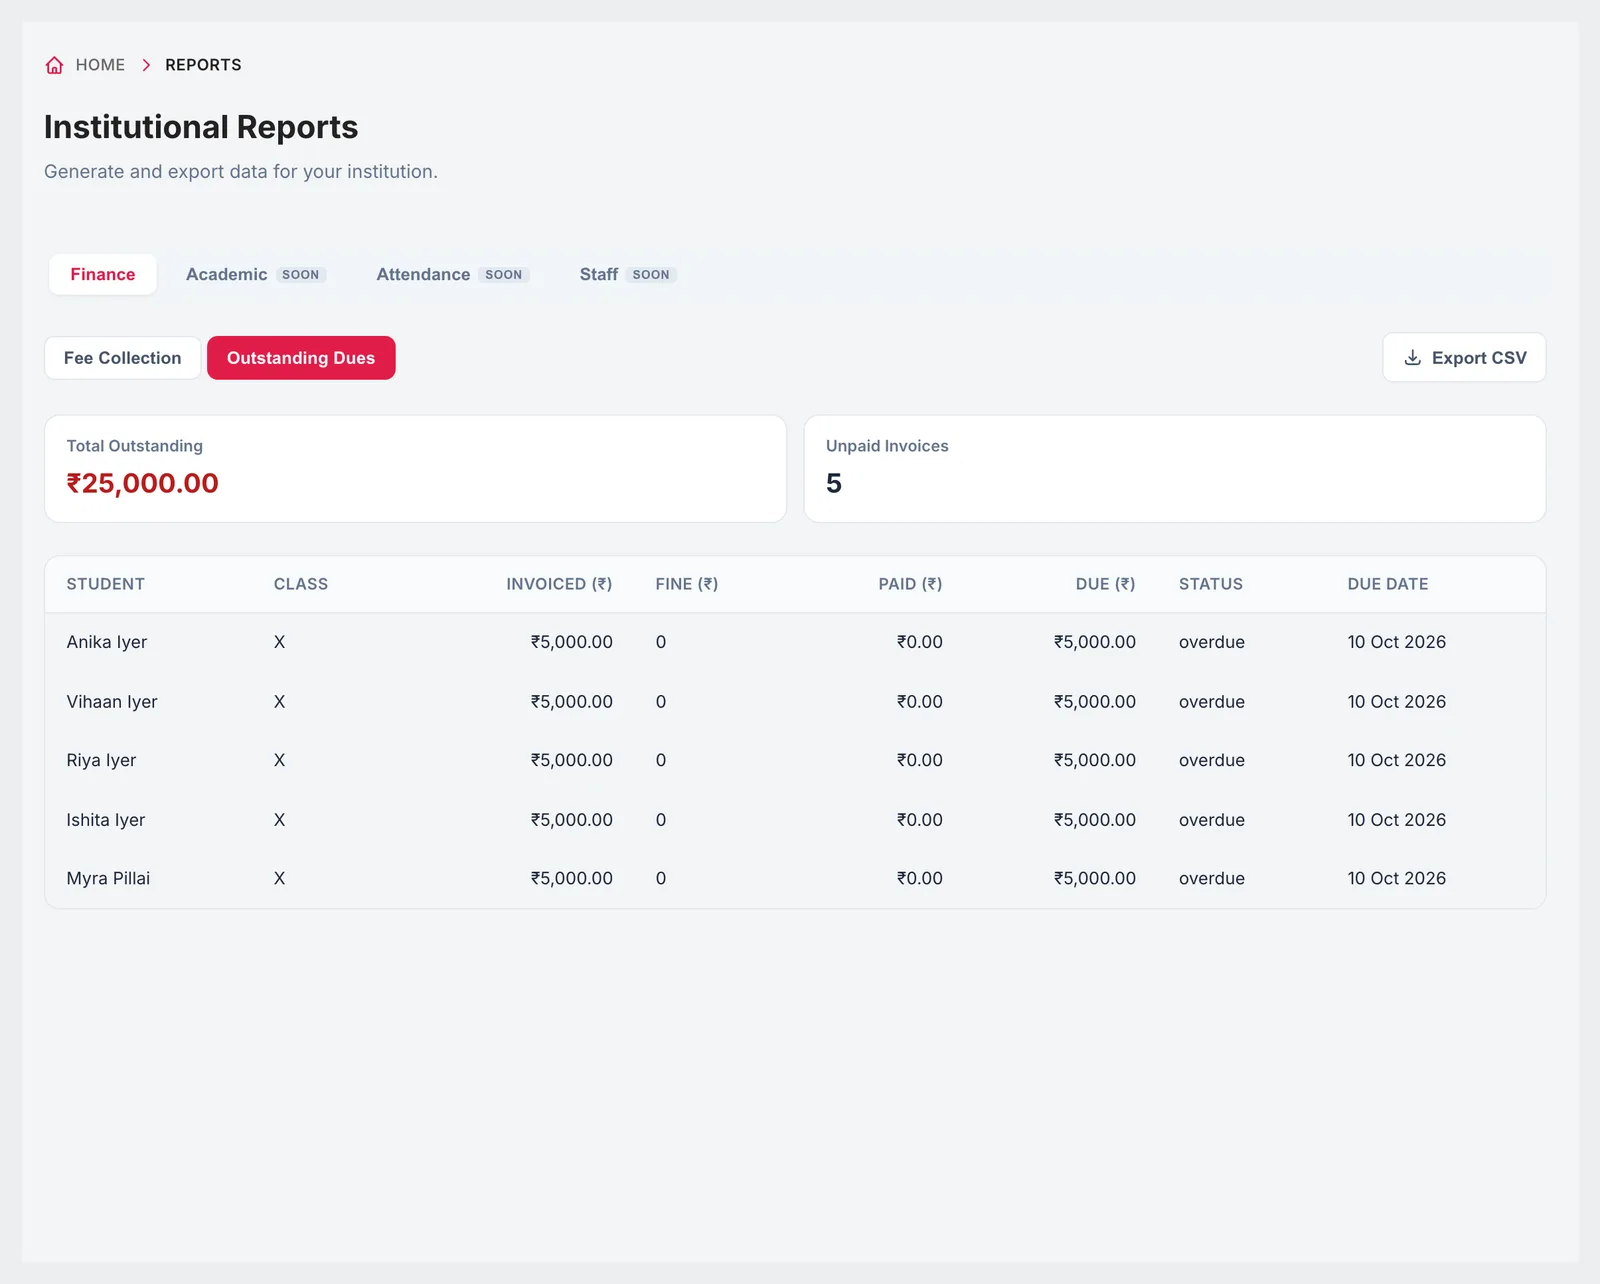This screenshot has width=1600, height=1284.
Task: Click the DUE DATE column header
Action: (x=1388, y=584)
